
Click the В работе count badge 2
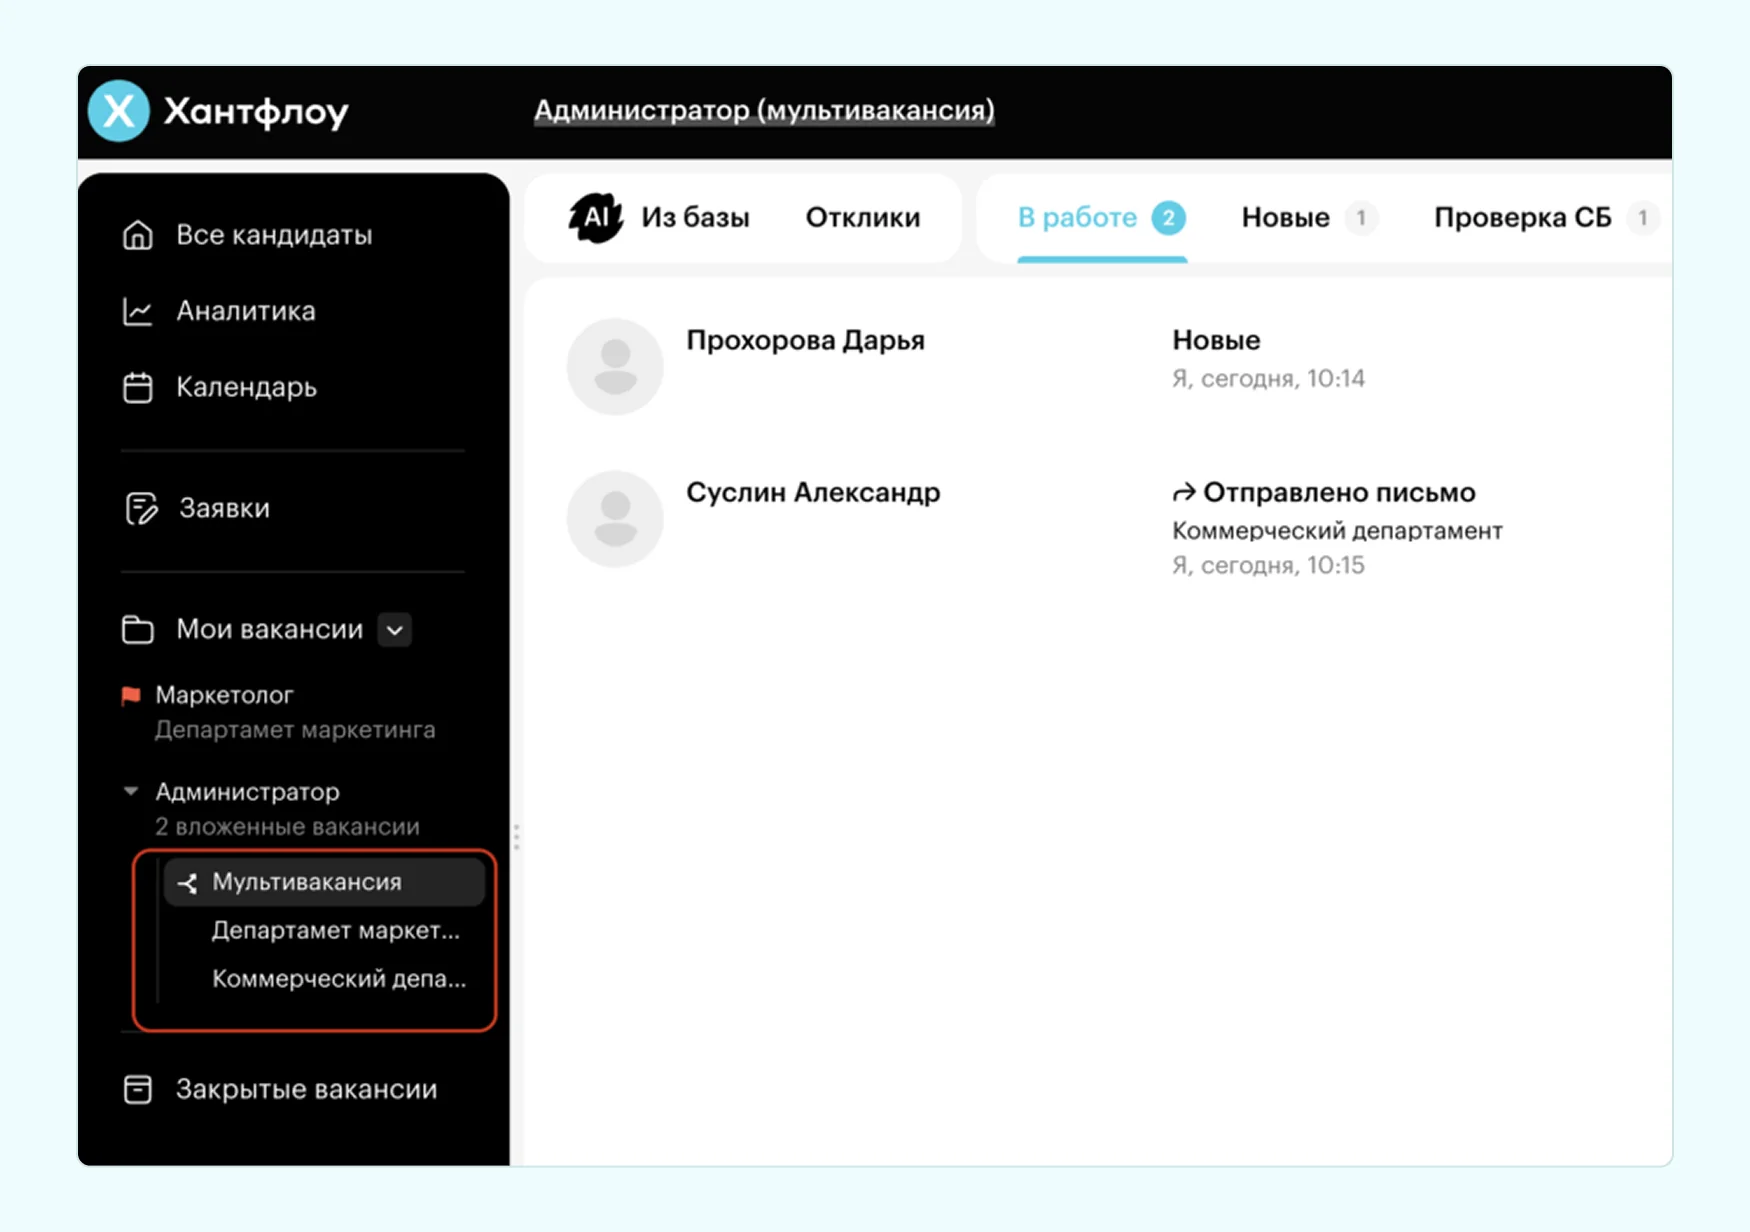click(1168, 218)
